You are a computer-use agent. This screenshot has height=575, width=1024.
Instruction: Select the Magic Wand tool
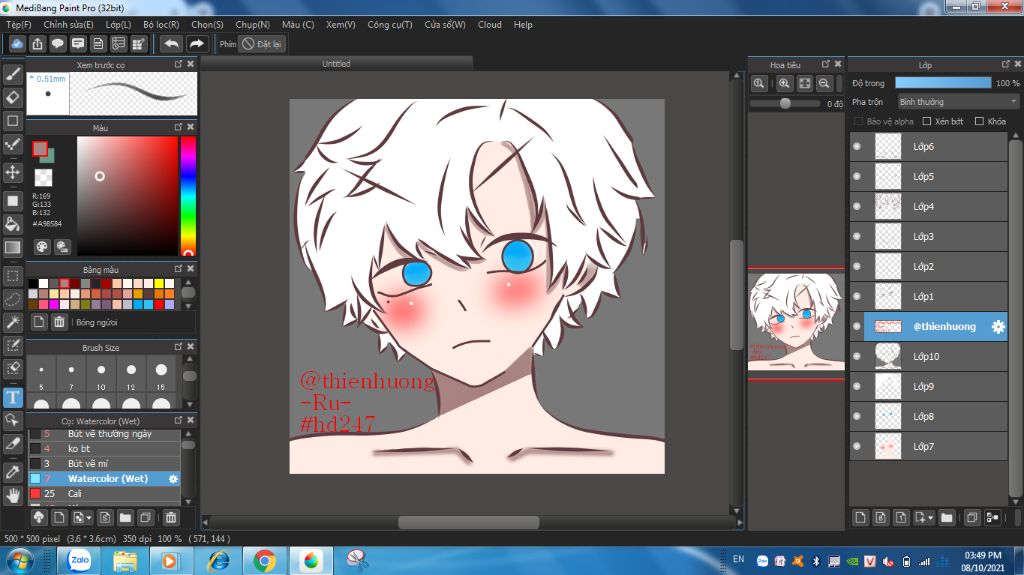tap(13, 322)
